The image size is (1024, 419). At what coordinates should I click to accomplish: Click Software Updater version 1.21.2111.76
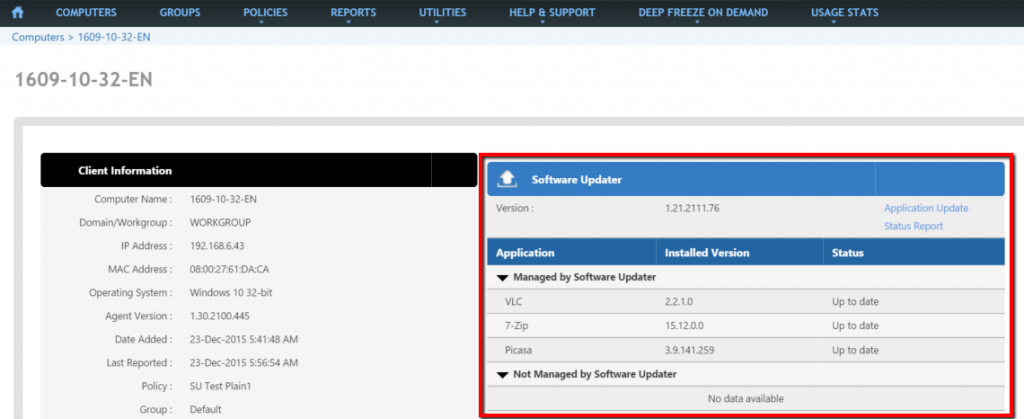click(x=692, y=208)
